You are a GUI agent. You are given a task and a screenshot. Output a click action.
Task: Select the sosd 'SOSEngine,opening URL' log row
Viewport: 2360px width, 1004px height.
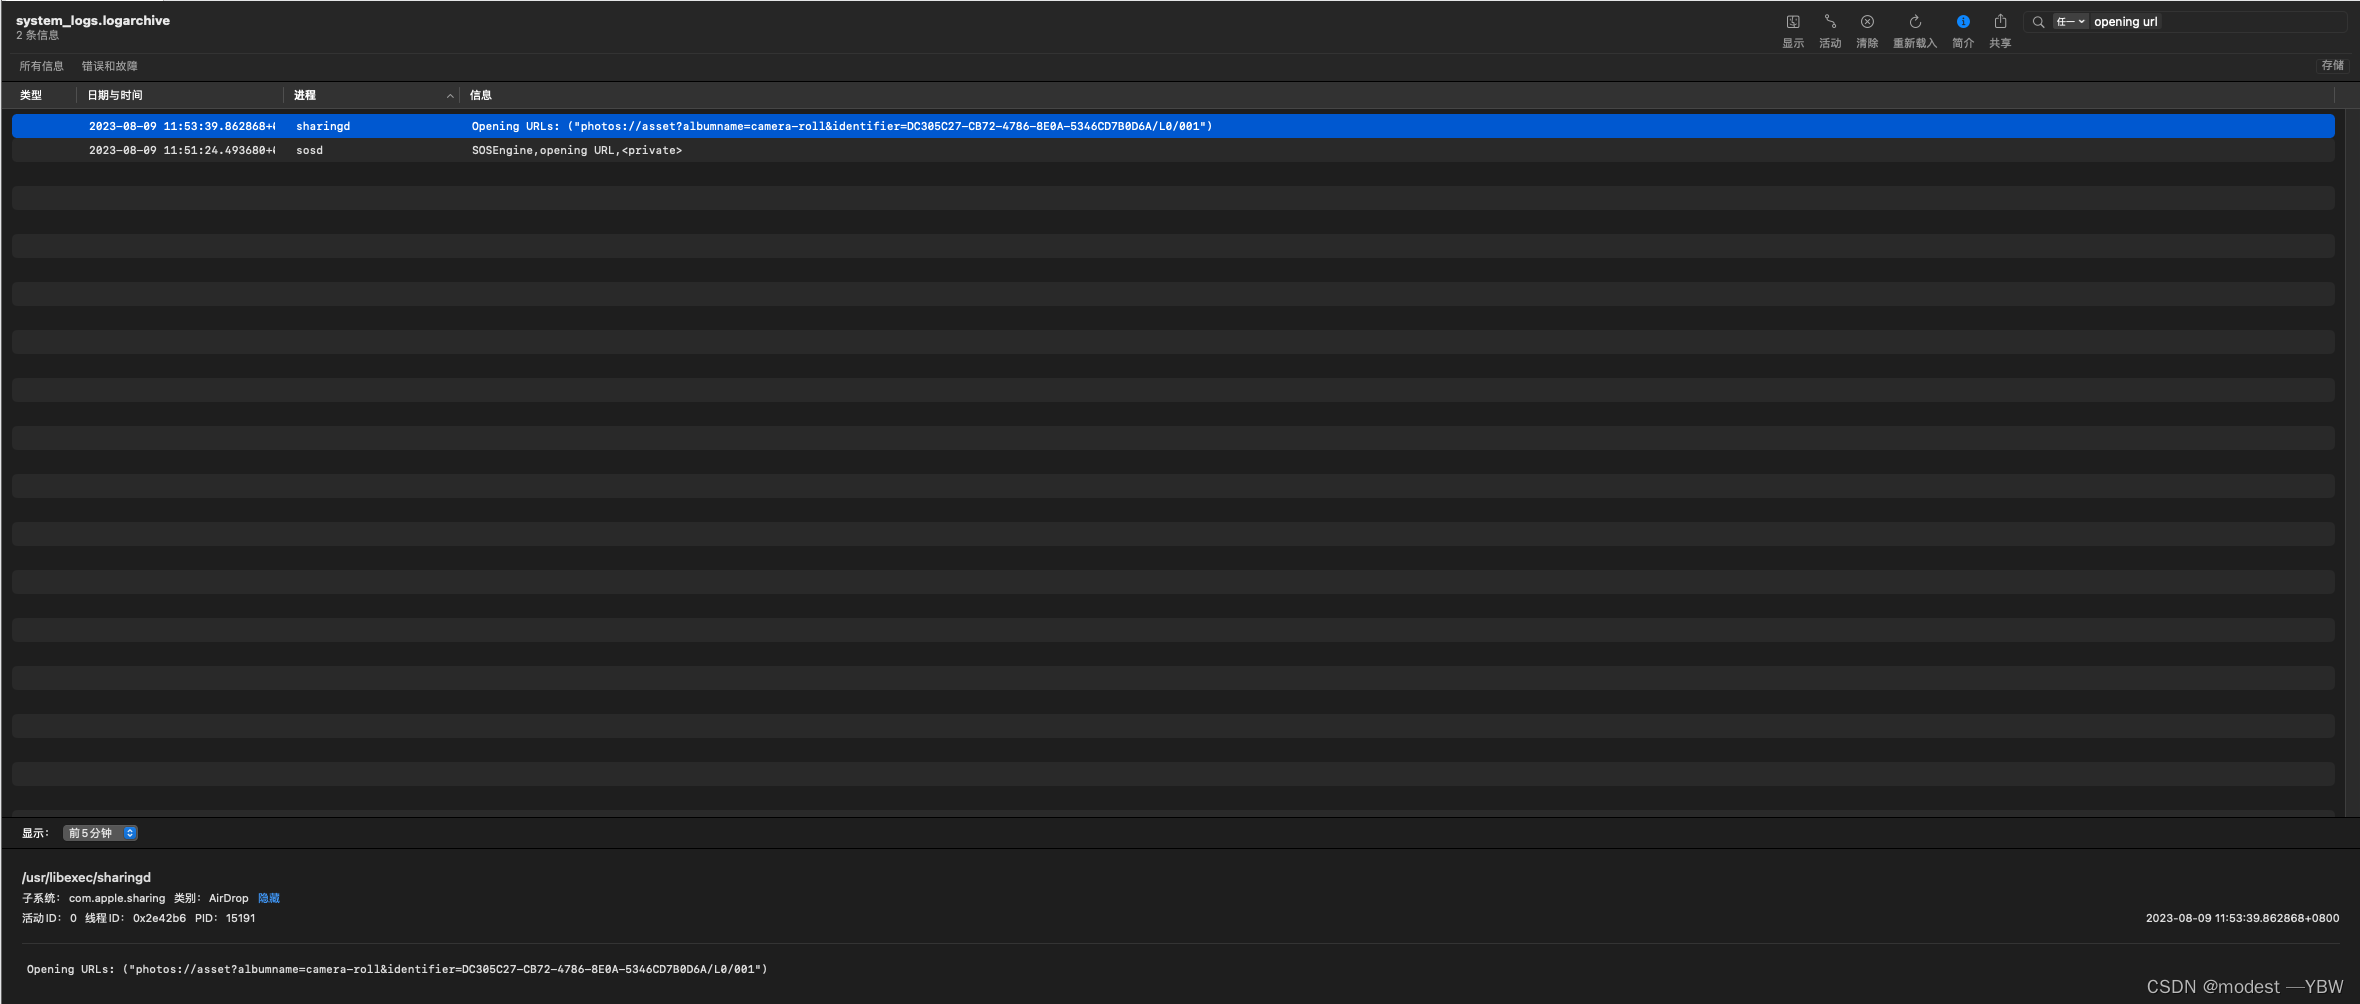[1173, 150]
